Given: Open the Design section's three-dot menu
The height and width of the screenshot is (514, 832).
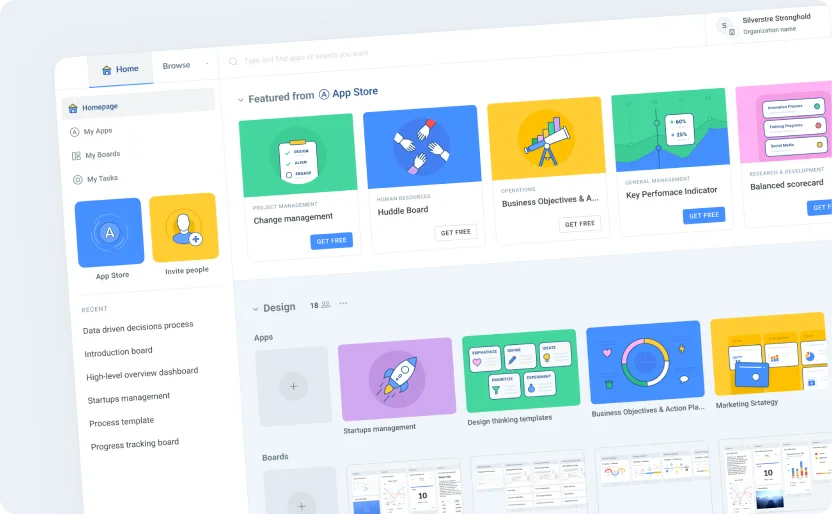Looking at the screenshot, I should click(x=343, y=303).
